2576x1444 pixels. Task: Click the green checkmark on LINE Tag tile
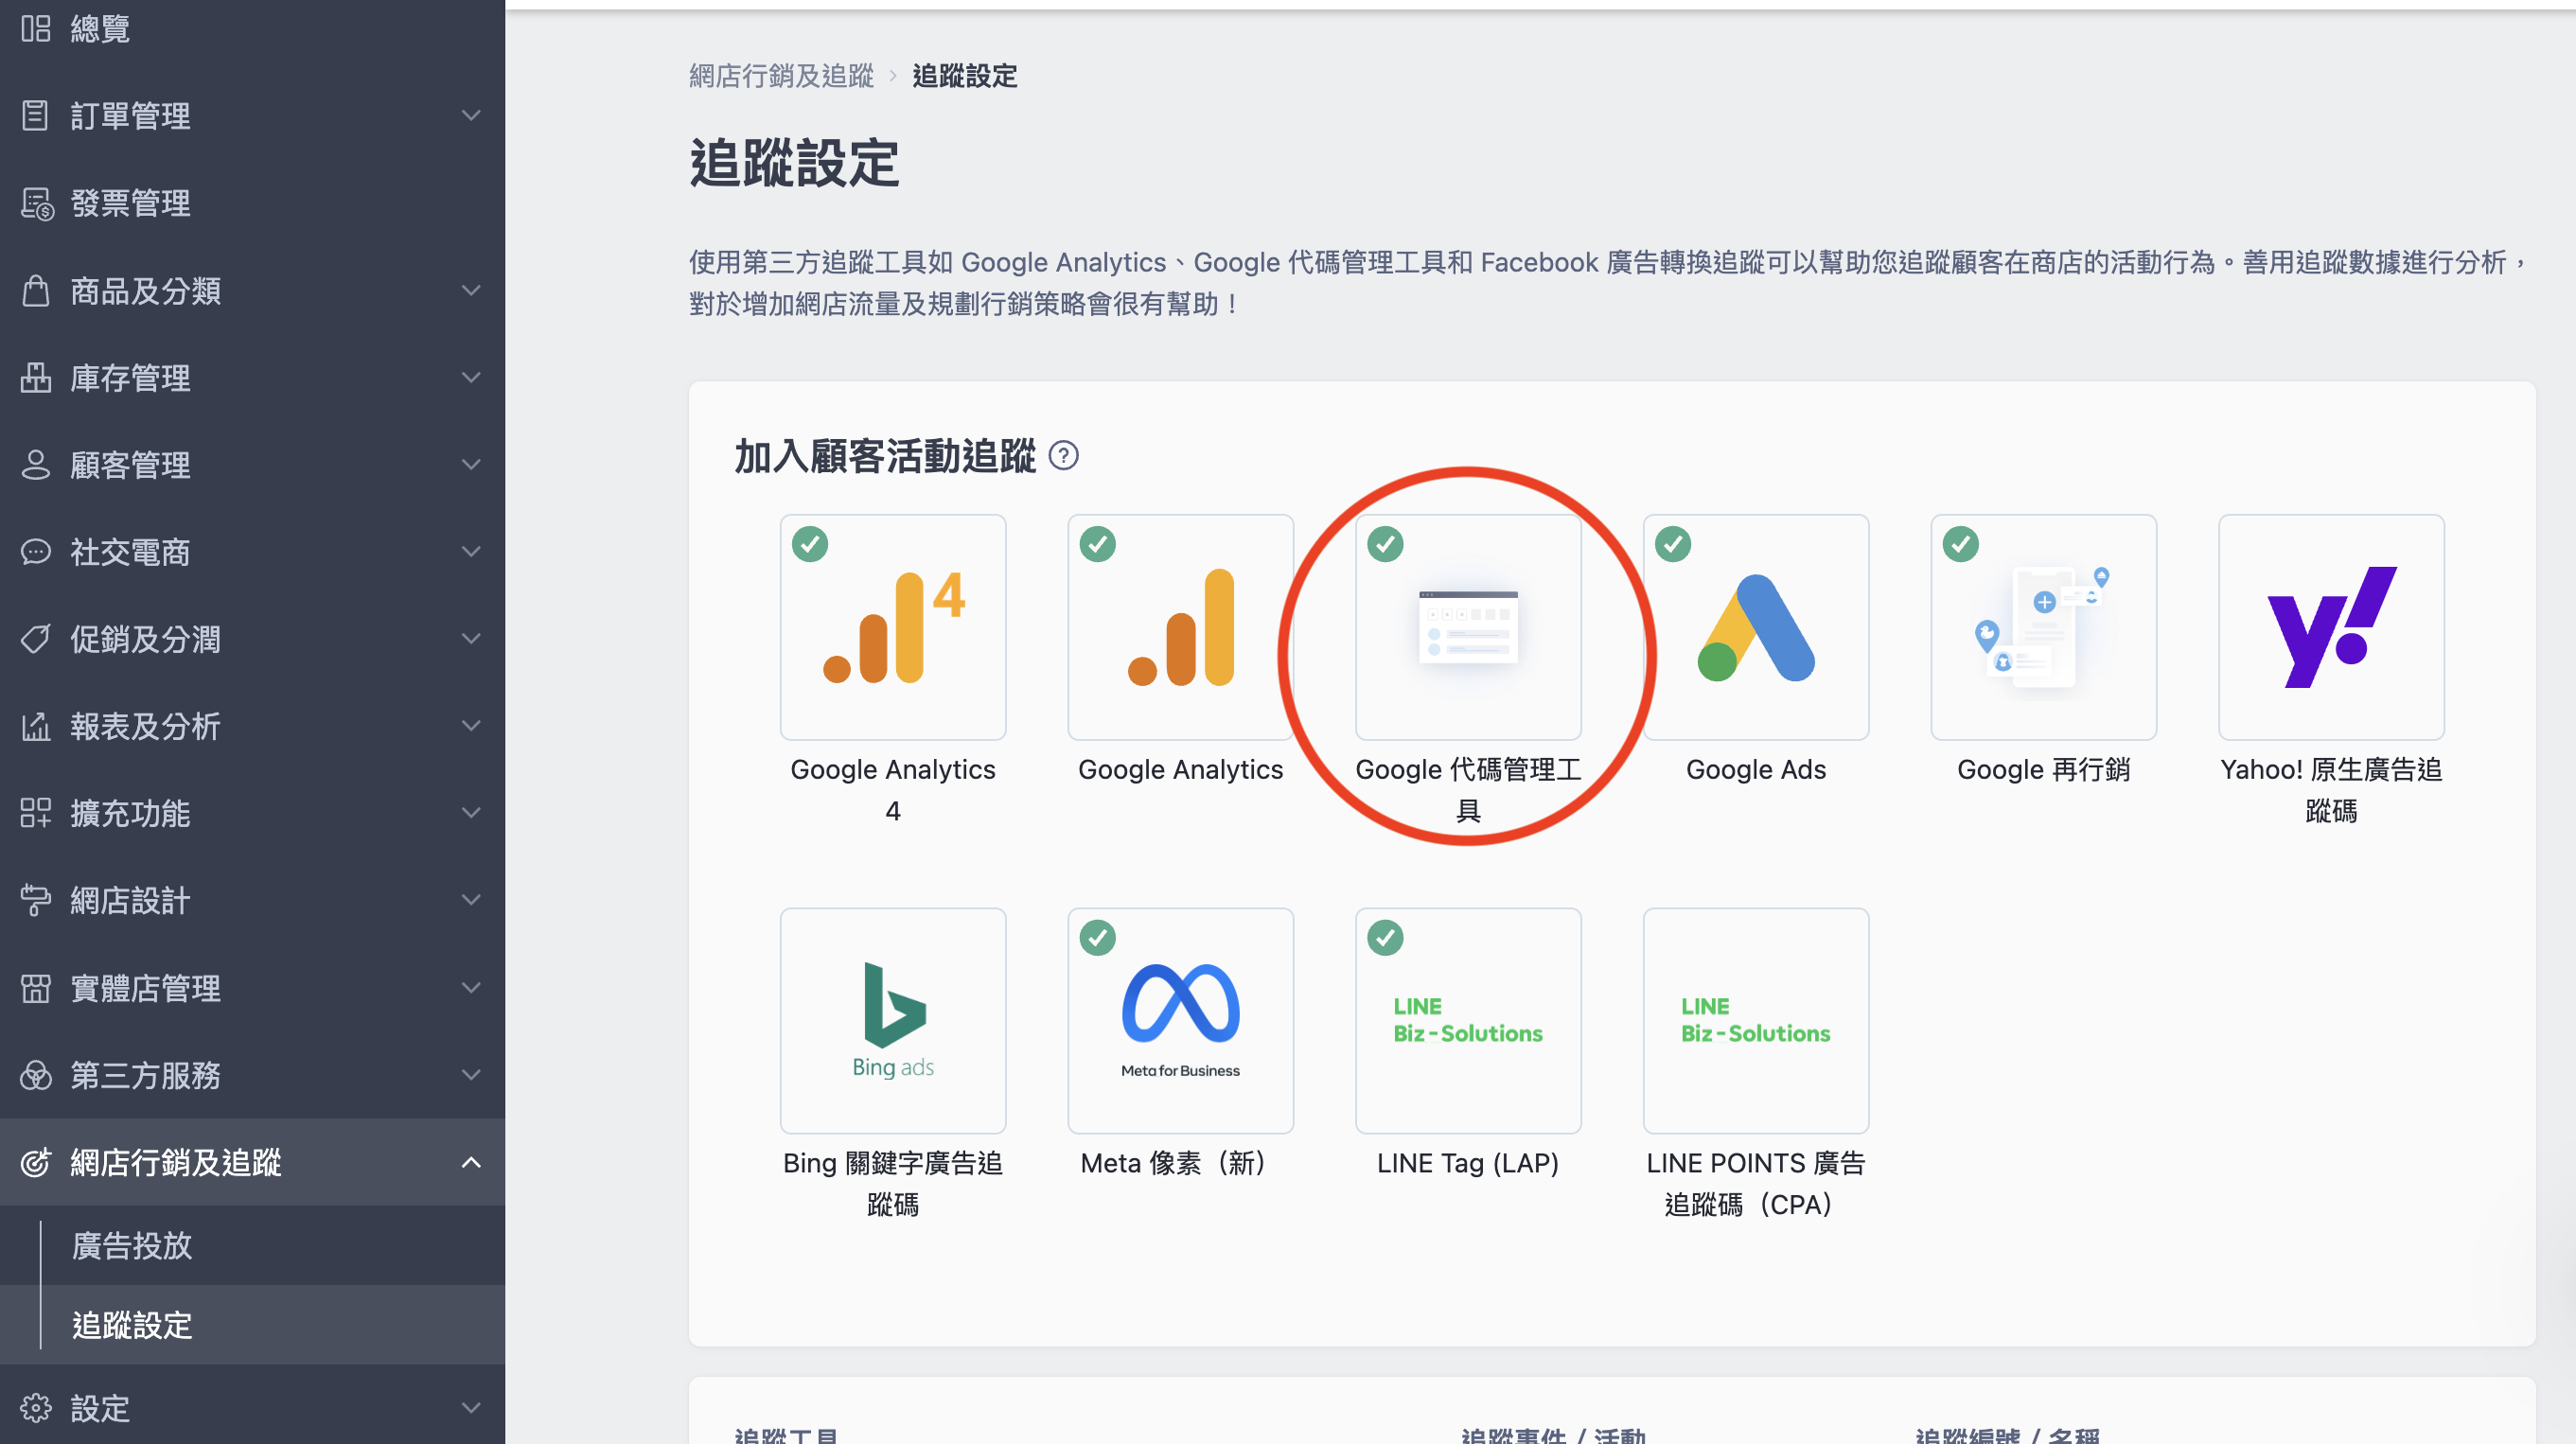coord(1385,938)
